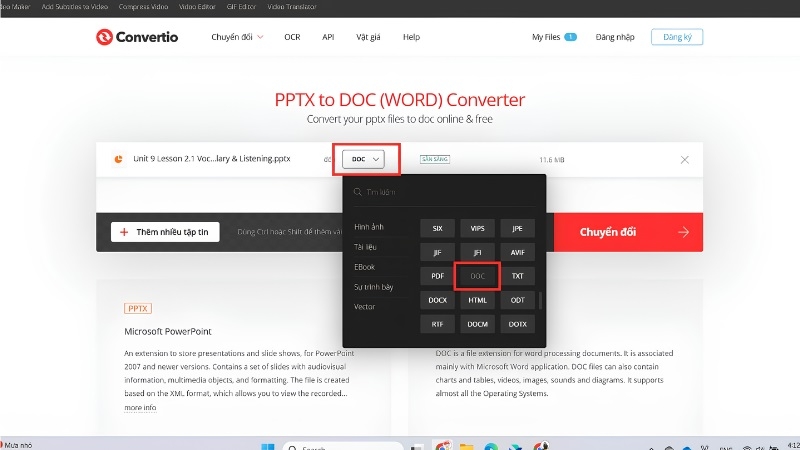Click the Microsoft PowerPoint heading

click(168, 331)
